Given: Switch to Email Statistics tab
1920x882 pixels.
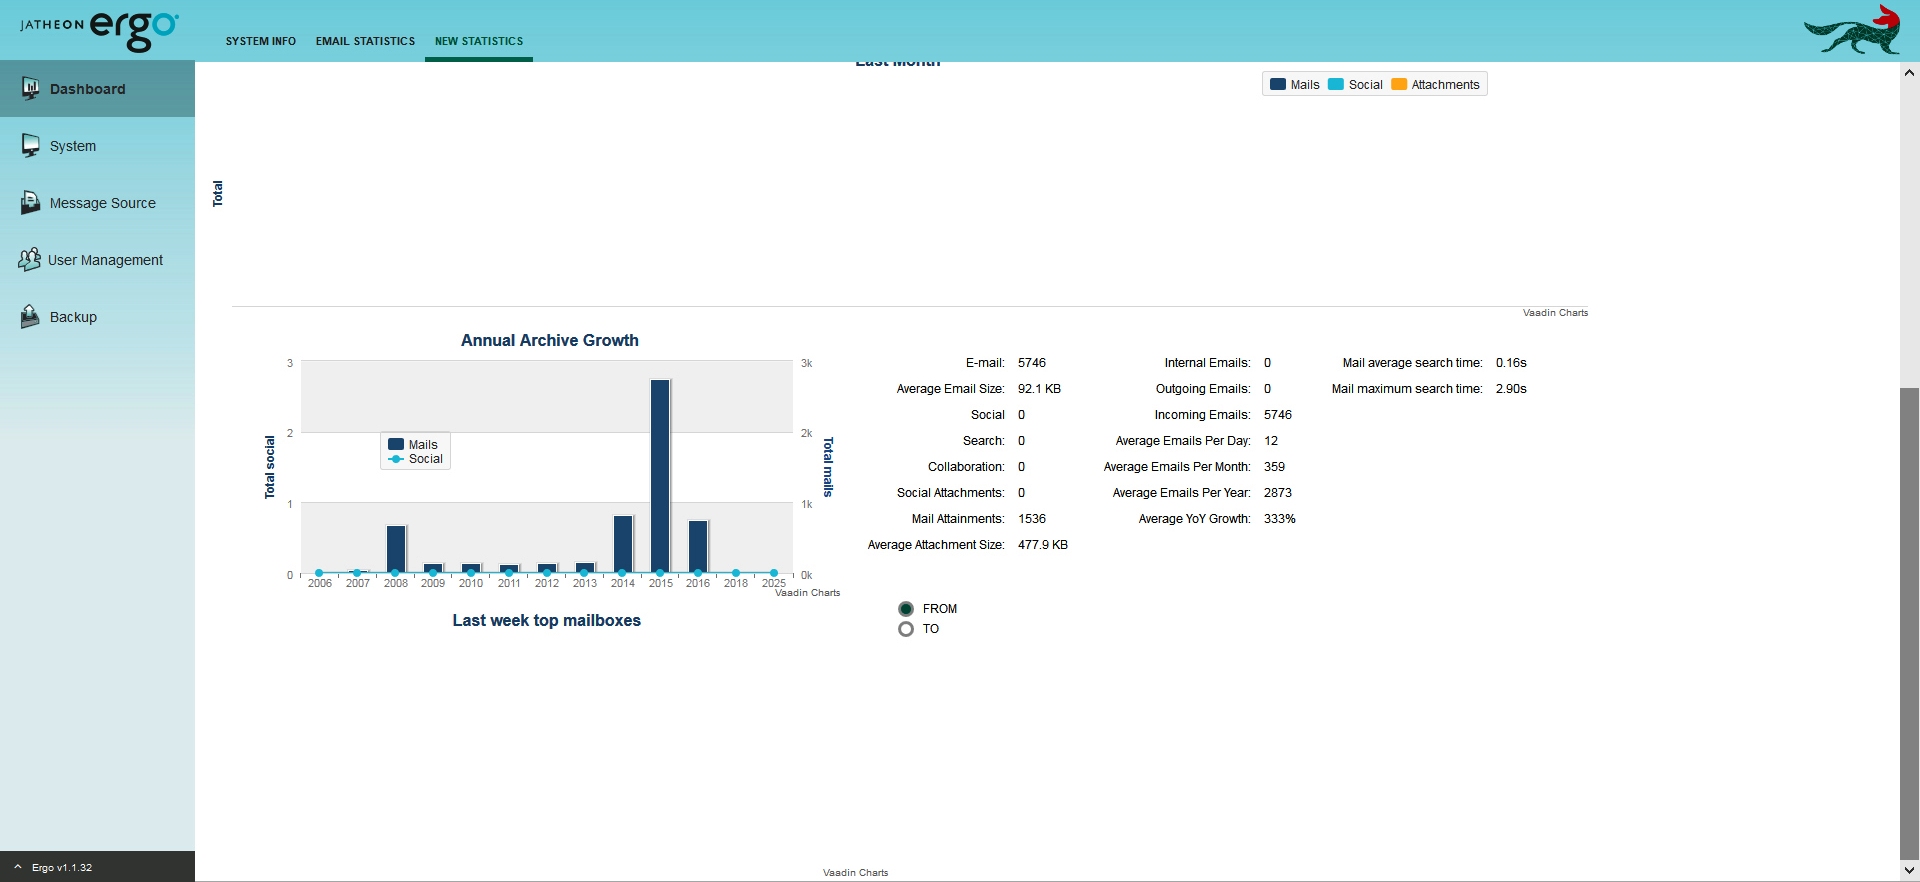Looking at the screenshot, I should pos(365,41).
